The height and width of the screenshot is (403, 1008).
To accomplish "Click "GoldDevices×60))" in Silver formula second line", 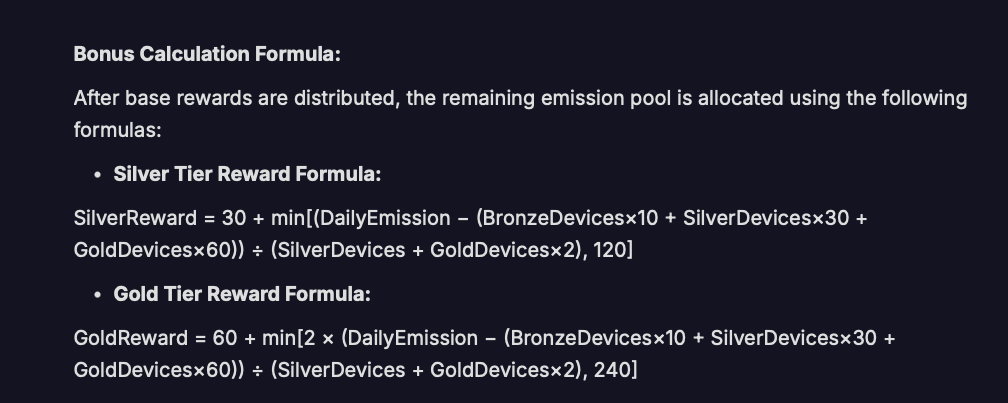I will coord(159,250).
